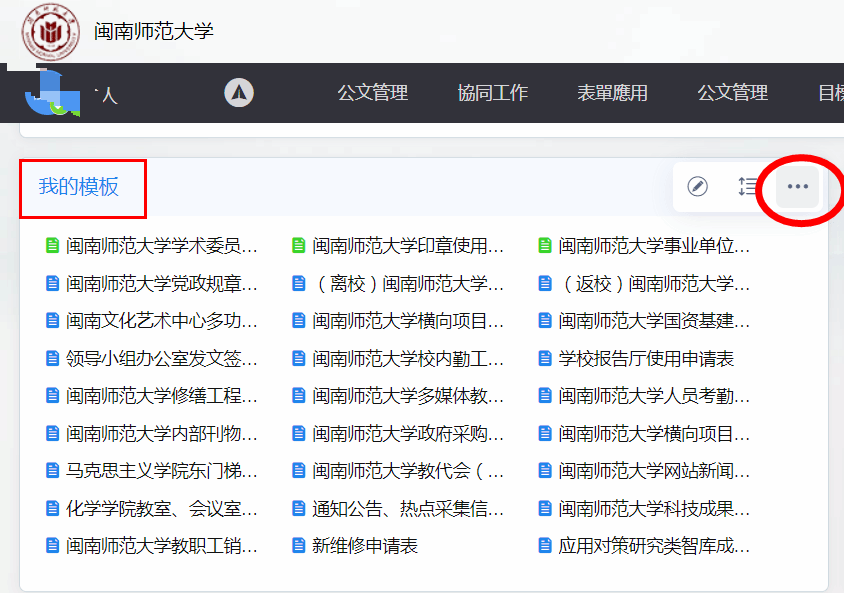The height and width of the screenshot is (593, 844).
Task: Click green document icon beside 闽南师范大学学术委员…
Action: [x=52, y=246]
